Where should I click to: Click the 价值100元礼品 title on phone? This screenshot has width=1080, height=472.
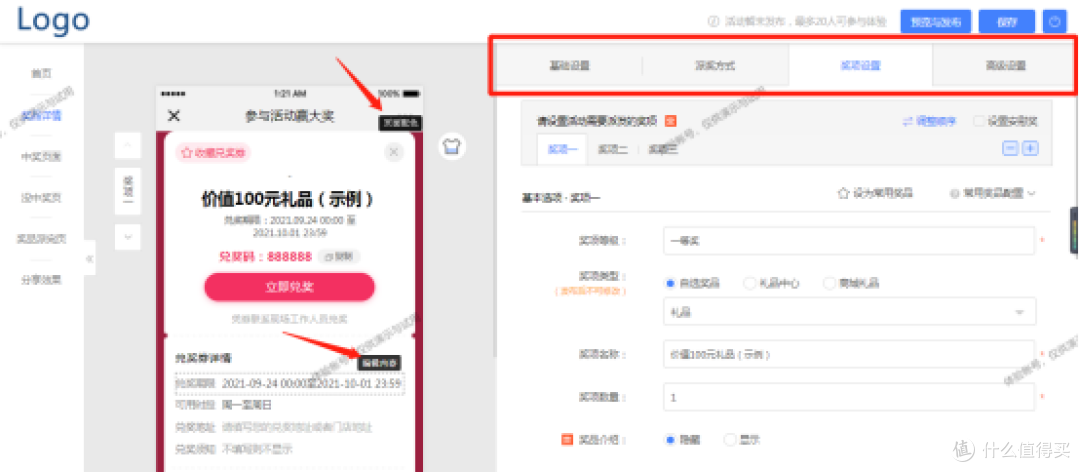(x=289, y=200)
